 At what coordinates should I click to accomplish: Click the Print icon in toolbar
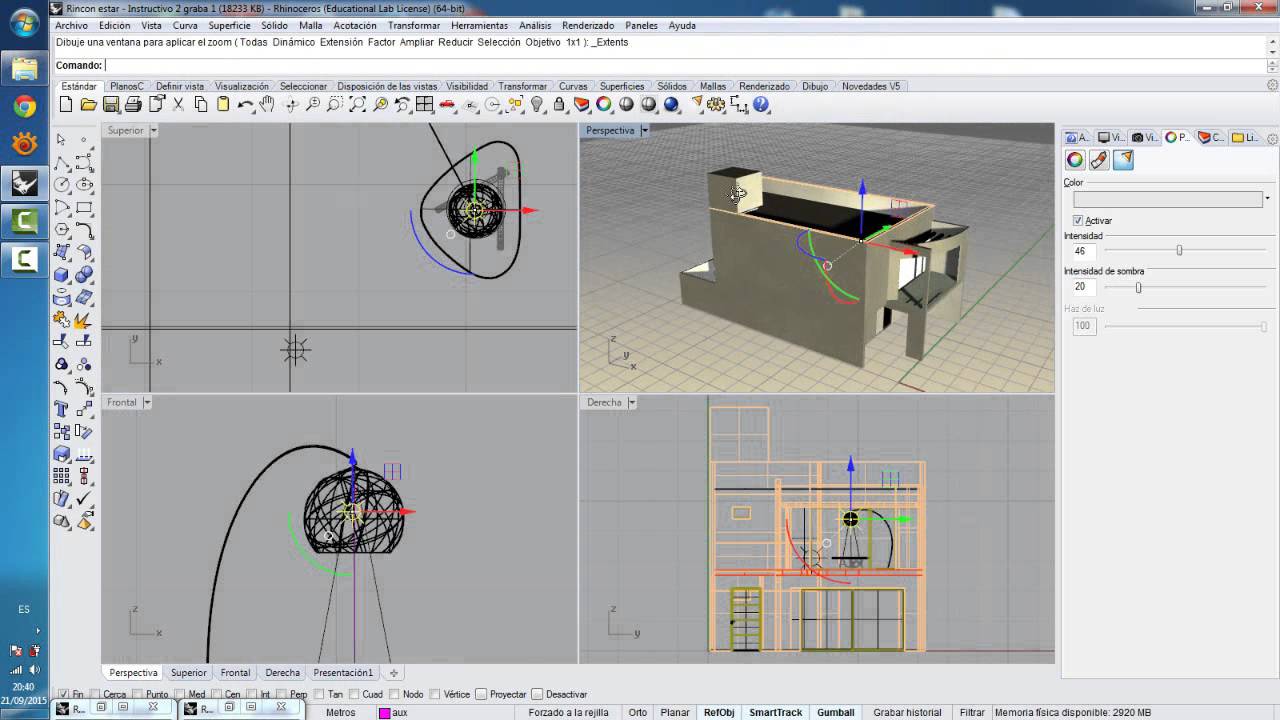click(133, 105)
